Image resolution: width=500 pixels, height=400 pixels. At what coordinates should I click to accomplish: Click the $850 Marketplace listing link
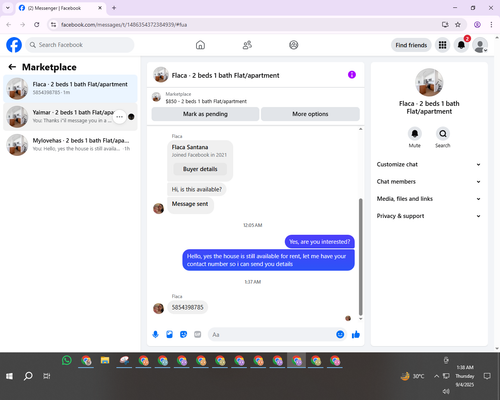point(206,101)
